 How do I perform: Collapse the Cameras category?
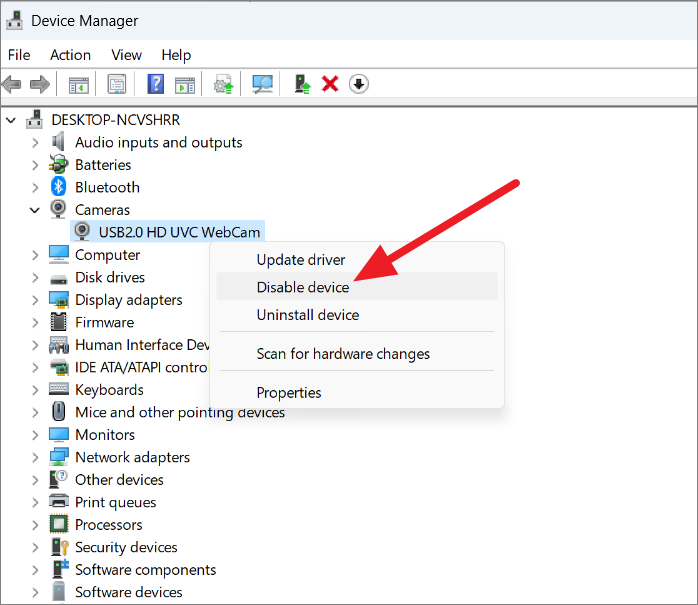pyautogui.click(x=35, y=210)
